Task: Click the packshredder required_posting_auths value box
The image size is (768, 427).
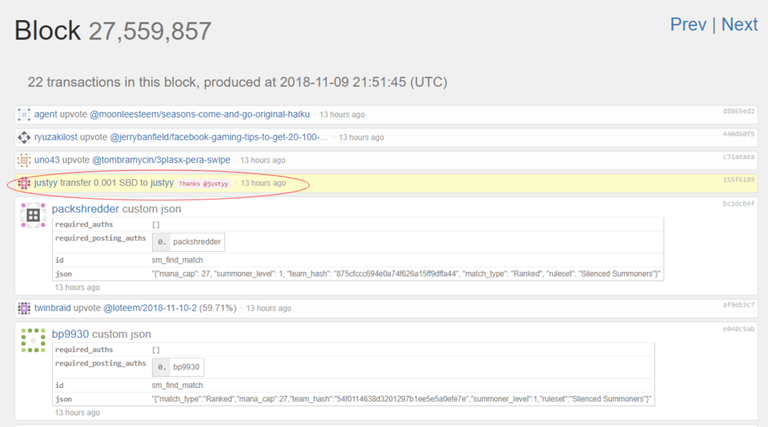Action: tap(190, 242)
